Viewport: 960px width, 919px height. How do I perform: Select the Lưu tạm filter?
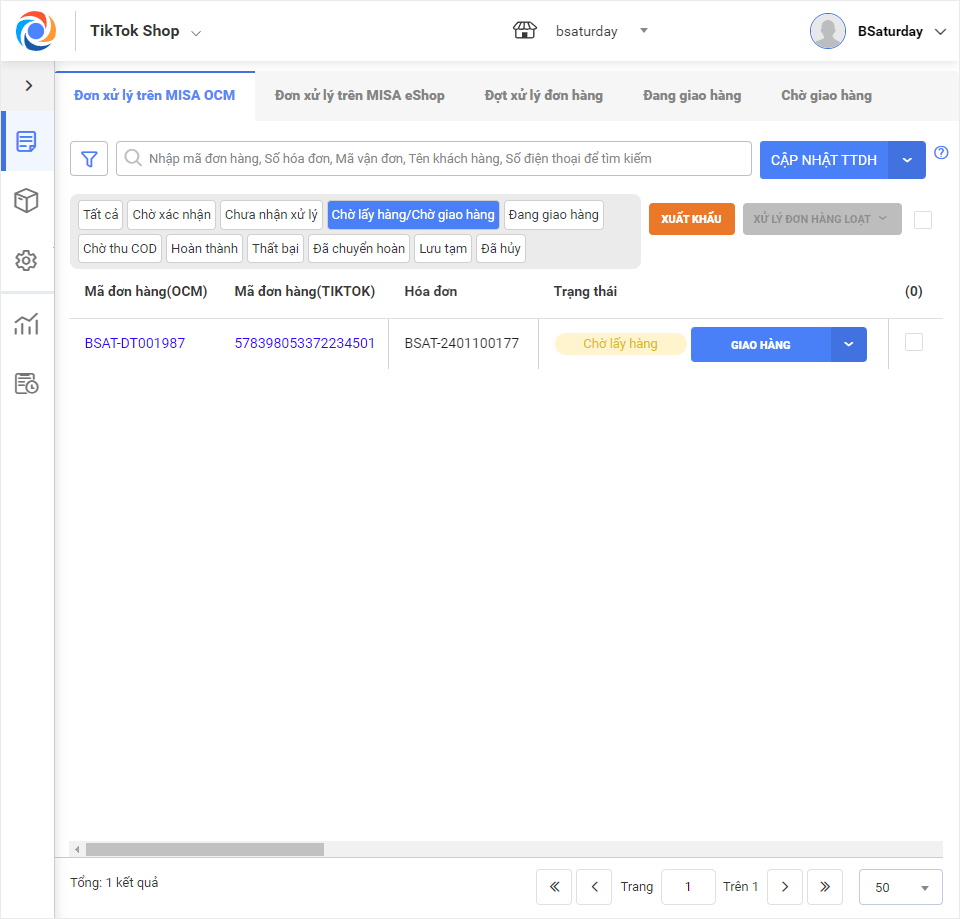[x=443, y=249]
